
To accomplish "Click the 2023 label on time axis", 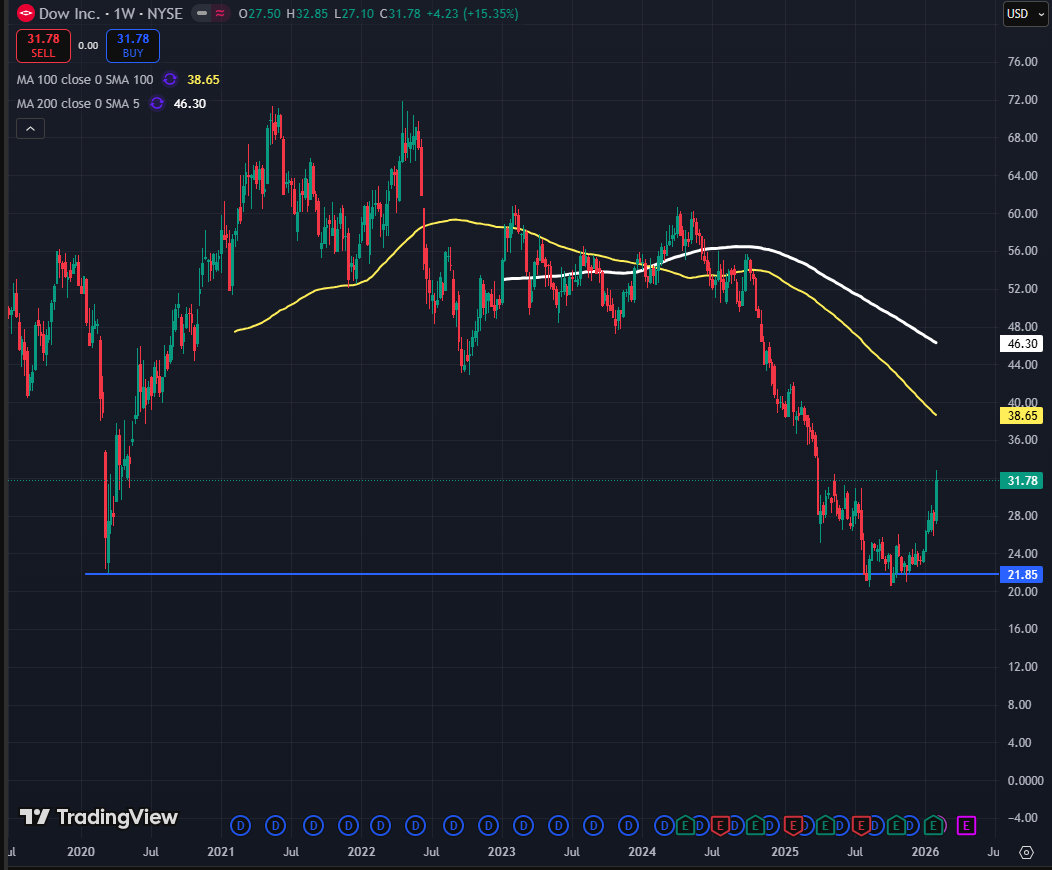I will (x=501, y=852).
